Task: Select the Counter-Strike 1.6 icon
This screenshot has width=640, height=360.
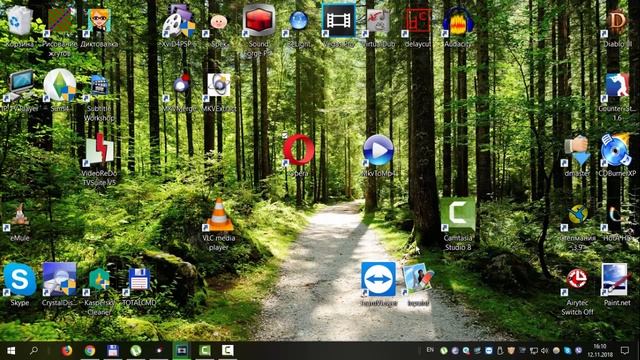Action: click(x=617, y=86)
